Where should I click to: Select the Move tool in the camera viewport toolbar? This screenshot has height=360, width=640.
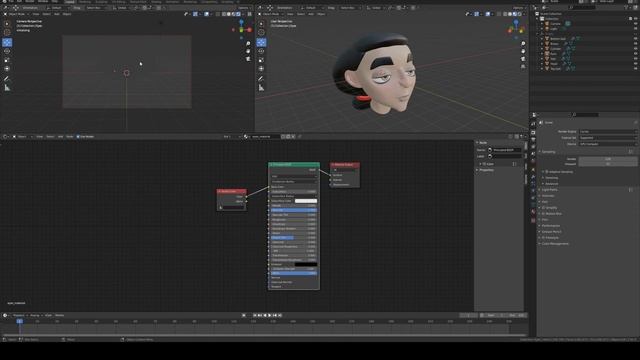point(7,42)
